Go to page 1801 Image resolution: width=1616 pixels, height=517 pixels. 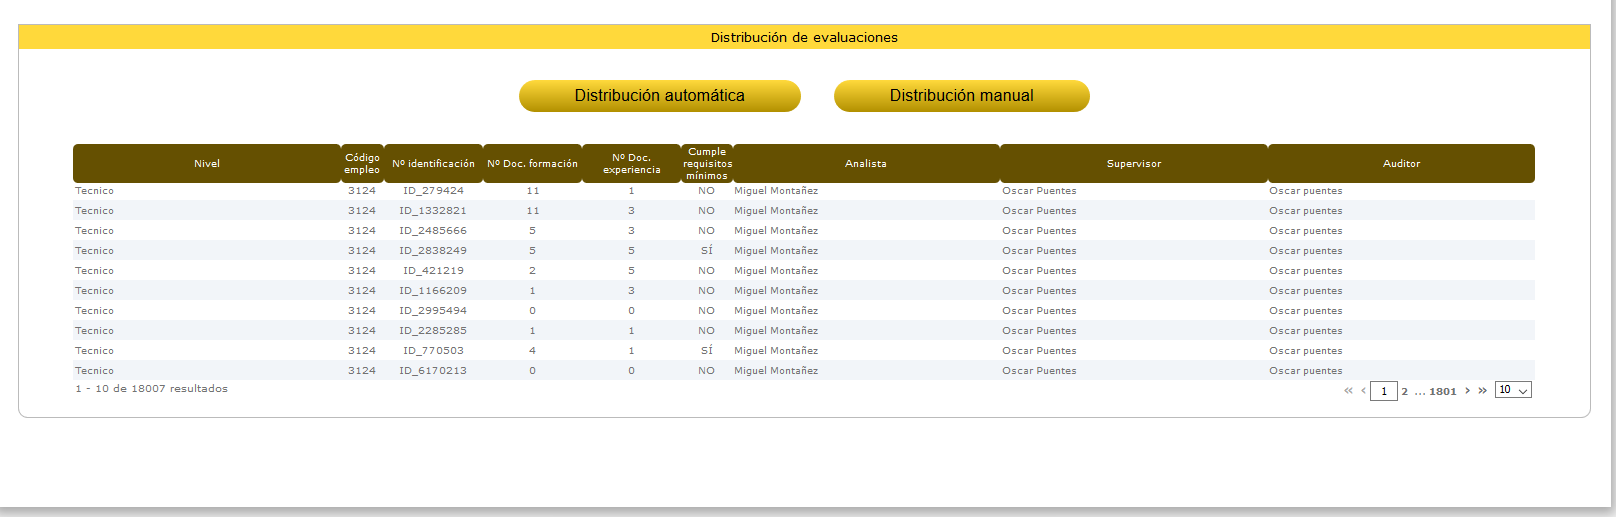pos(1442,392)
